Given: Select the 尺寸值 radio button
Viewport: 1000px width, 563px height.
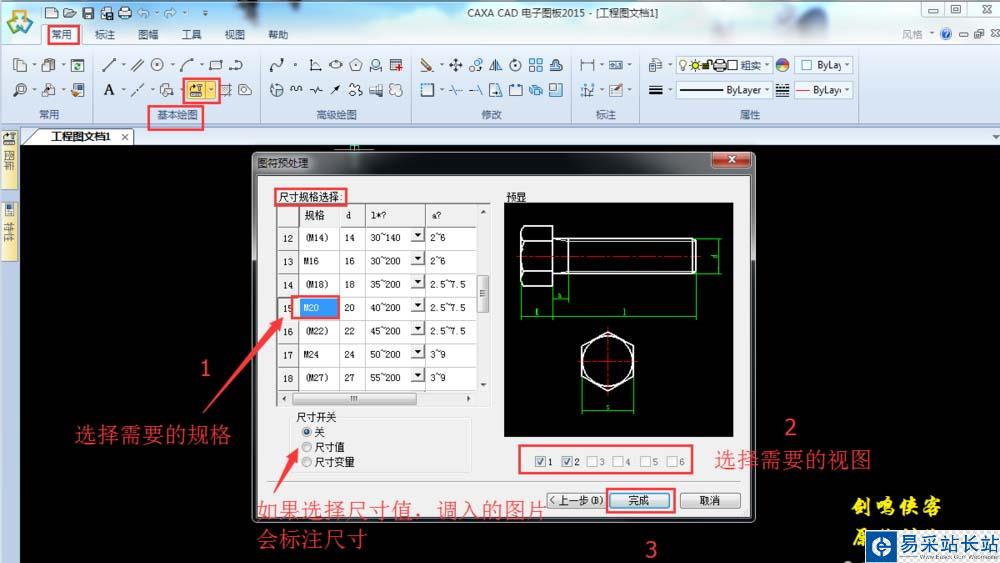Looking at the screenshot, I should [x=307, y=447].
